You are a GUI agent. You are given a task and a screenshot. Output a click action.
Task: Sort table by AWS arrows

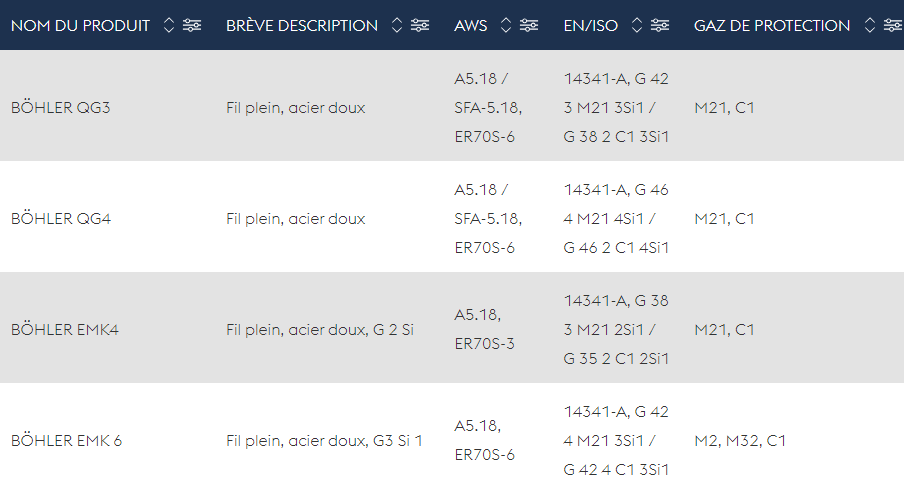pyautogui.click(x=506, y=25)
